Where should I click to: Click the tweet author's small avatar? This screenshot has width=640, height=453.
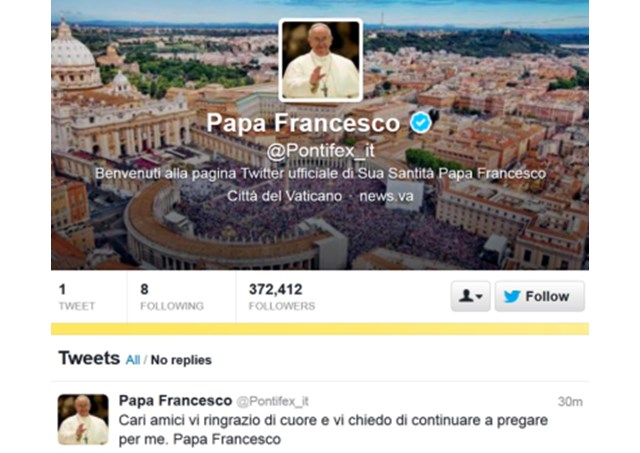[83, 419]
